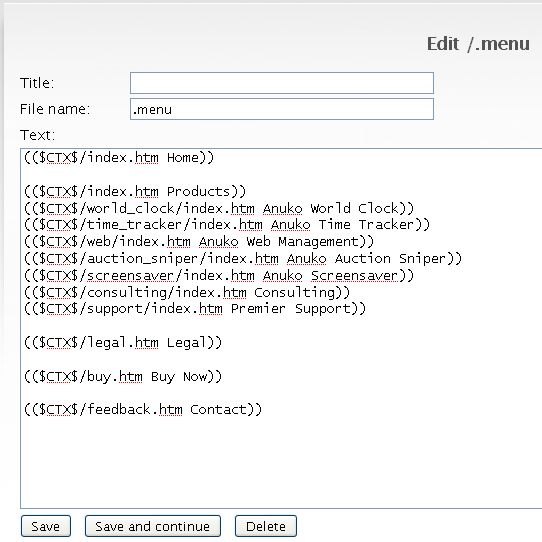Click the Anuko Auction Sniper line
Screen dimensions: 542x542
[243, 258]
